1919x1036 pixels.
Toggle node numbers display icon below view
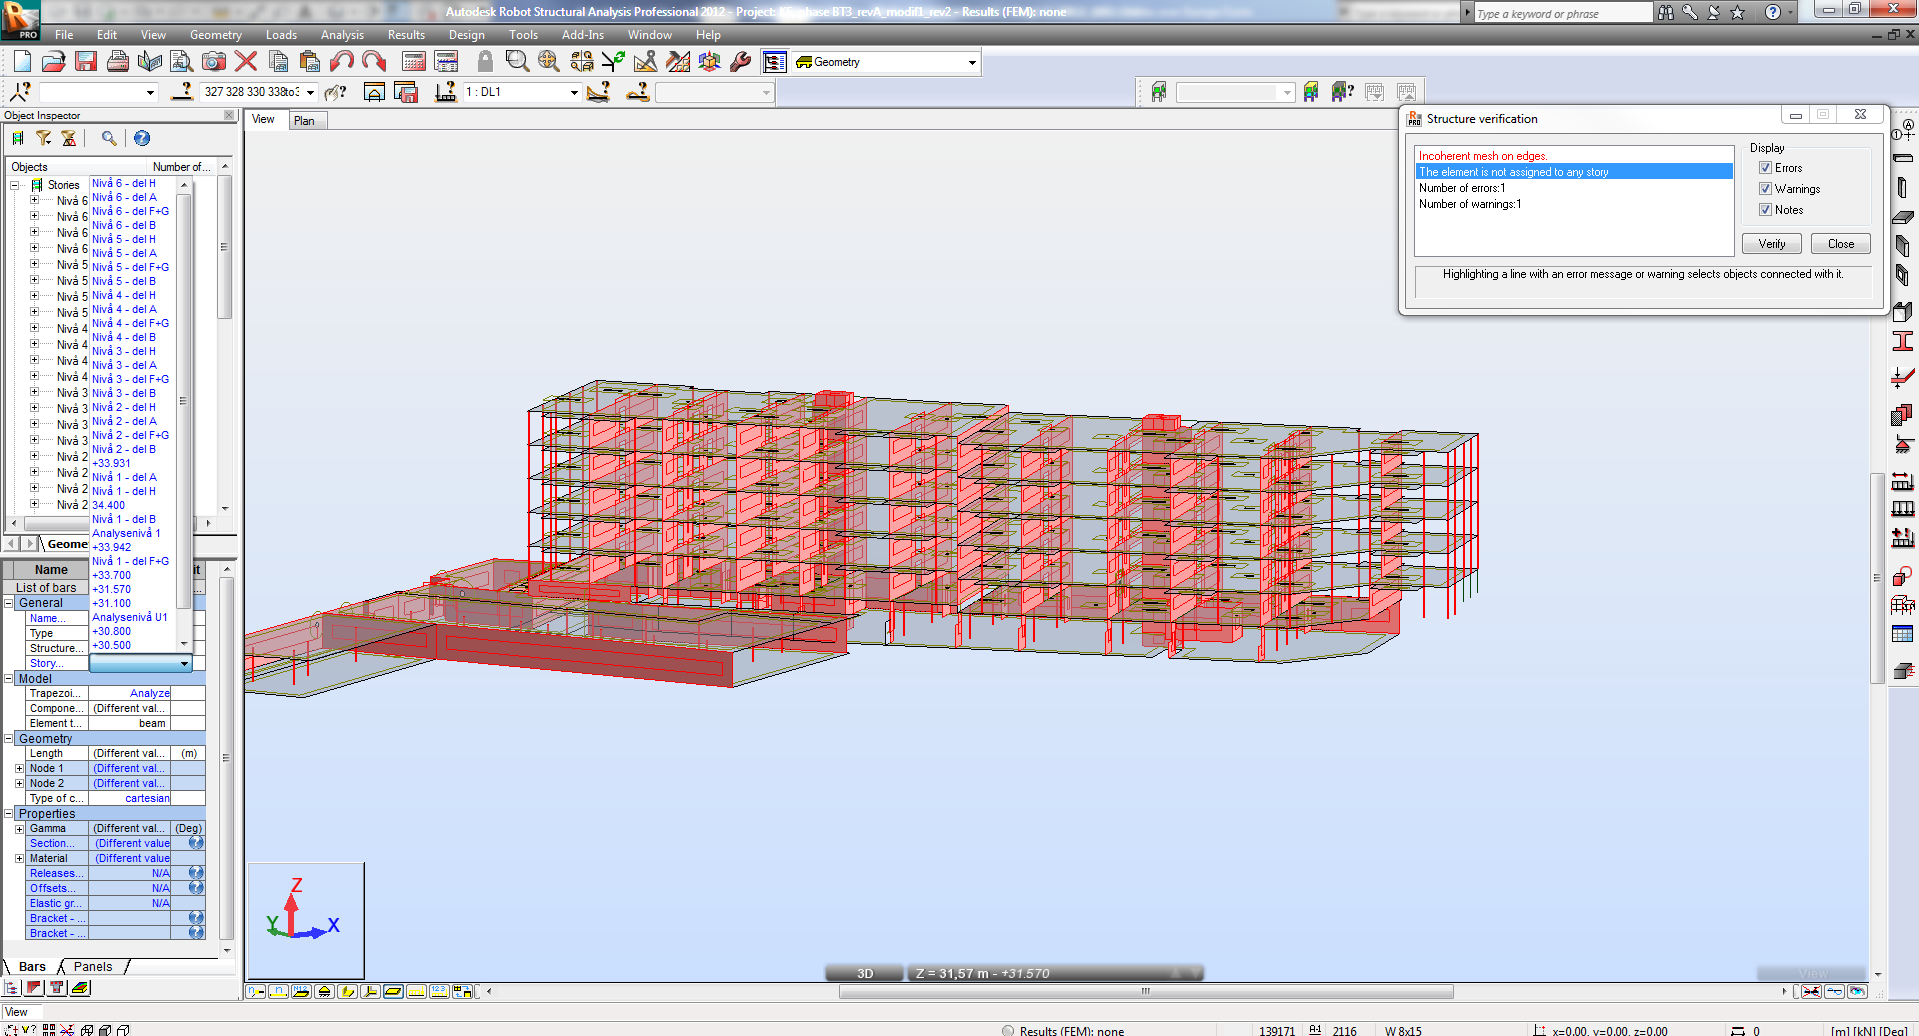click(256, 991)
